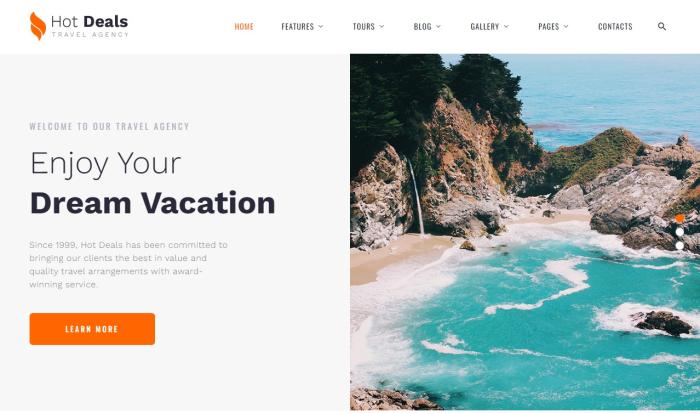Image resolution: width=700 pixels, height=414 pixels.
Task: Click the Hot Deals Travel Agency title
Action: [x=90, y=26]
